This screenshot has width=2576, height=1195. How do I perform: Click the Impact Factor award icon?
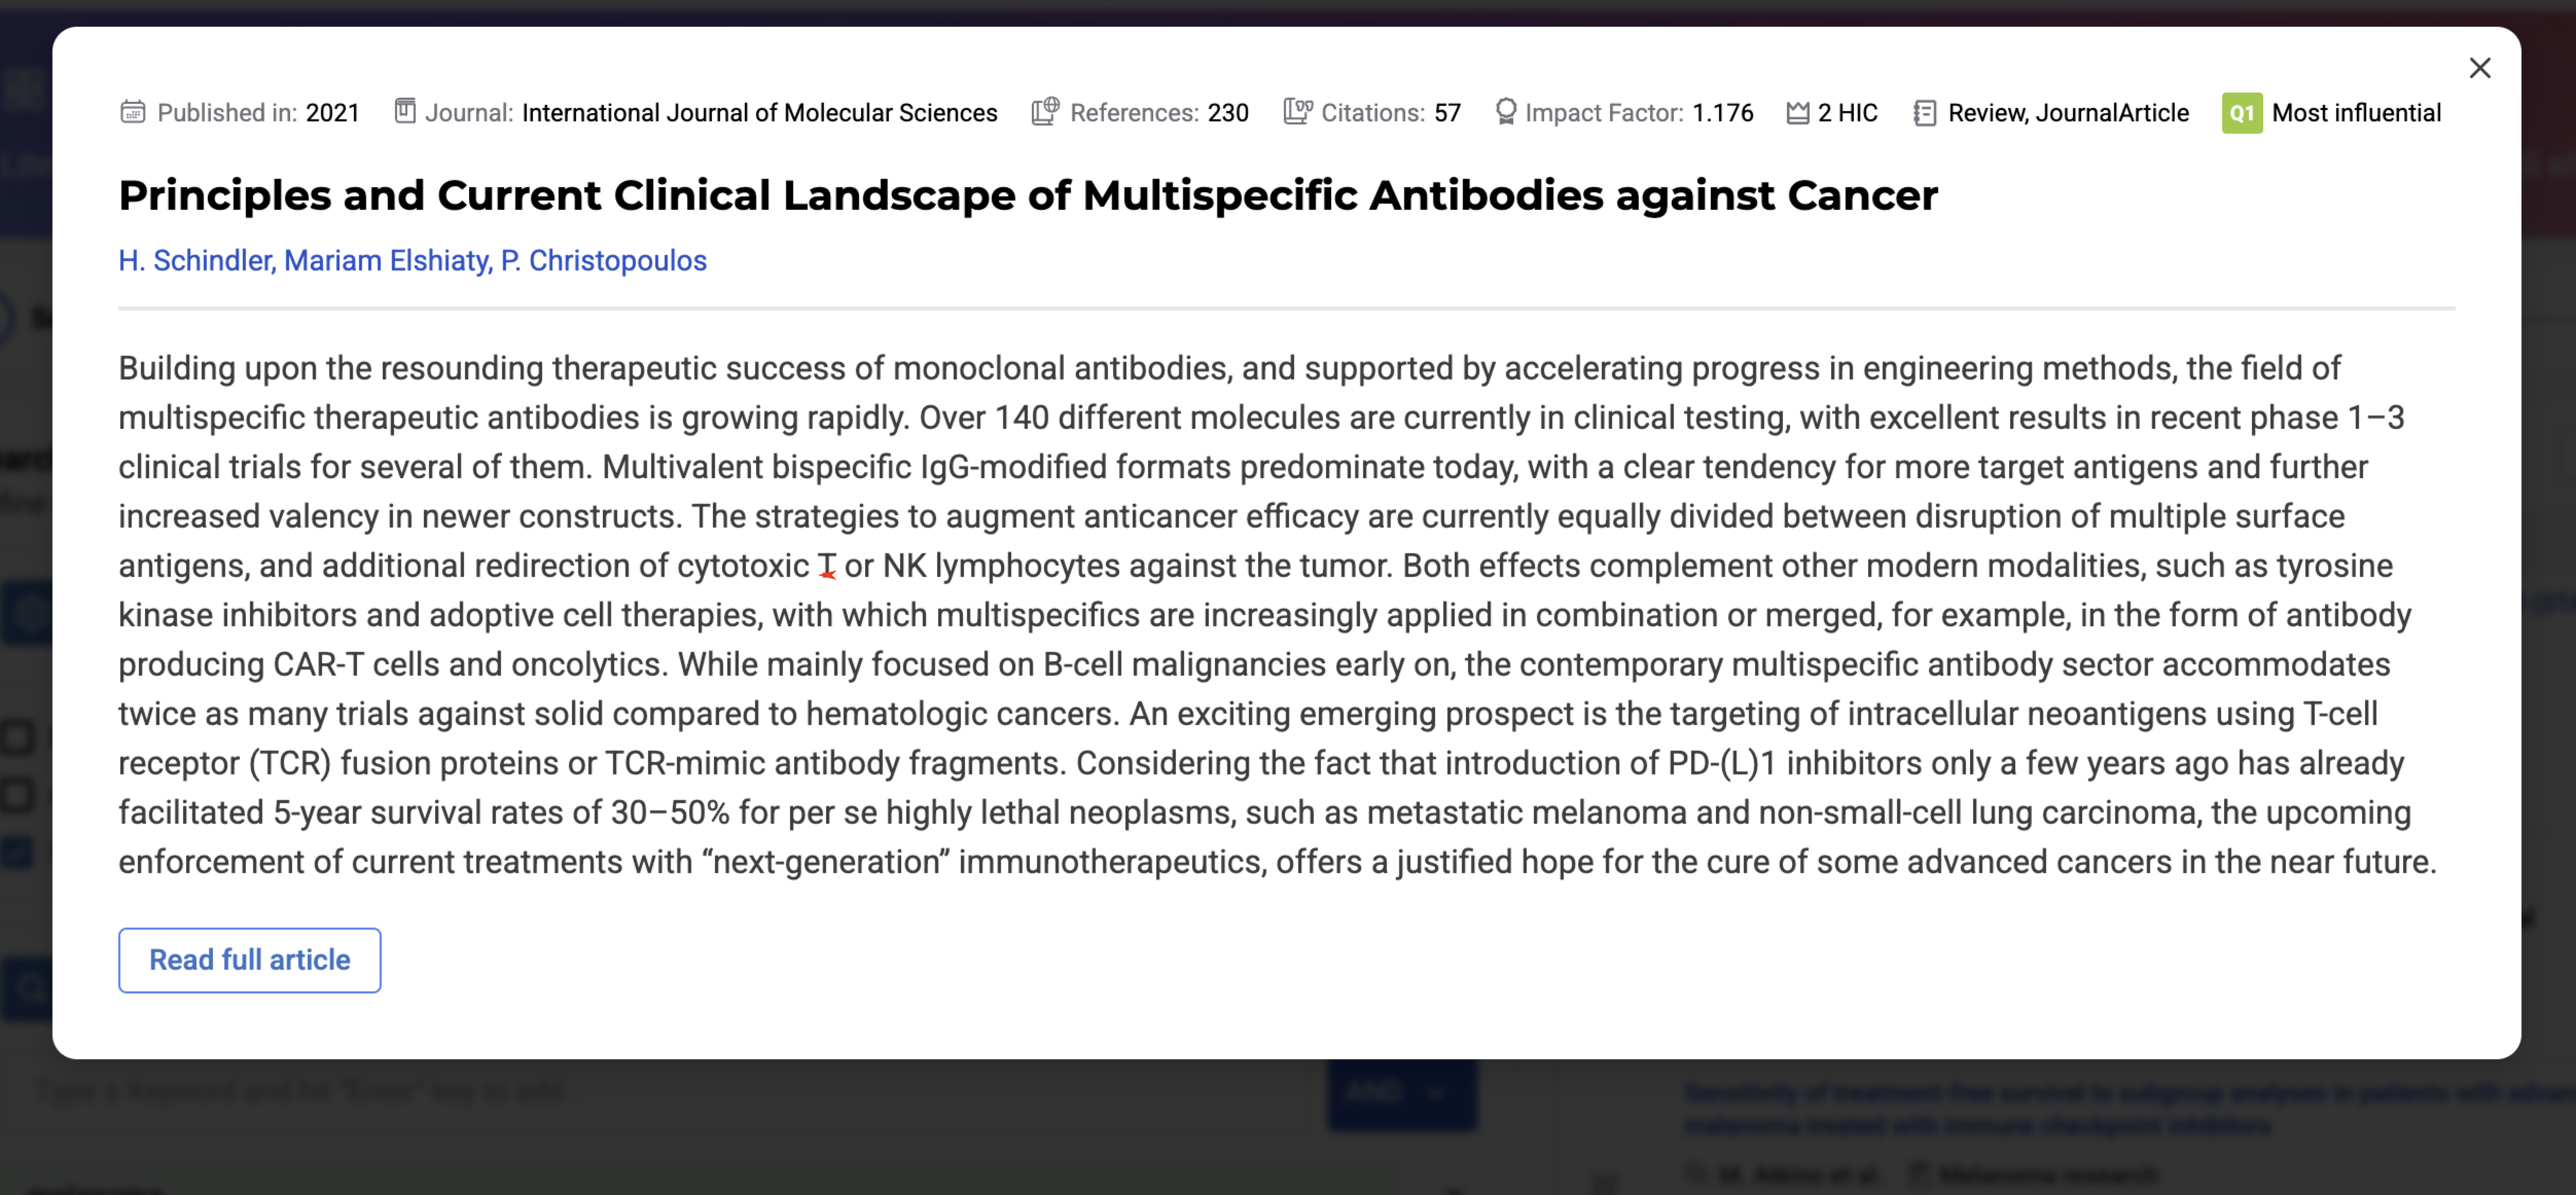[x=1505, y=111]
